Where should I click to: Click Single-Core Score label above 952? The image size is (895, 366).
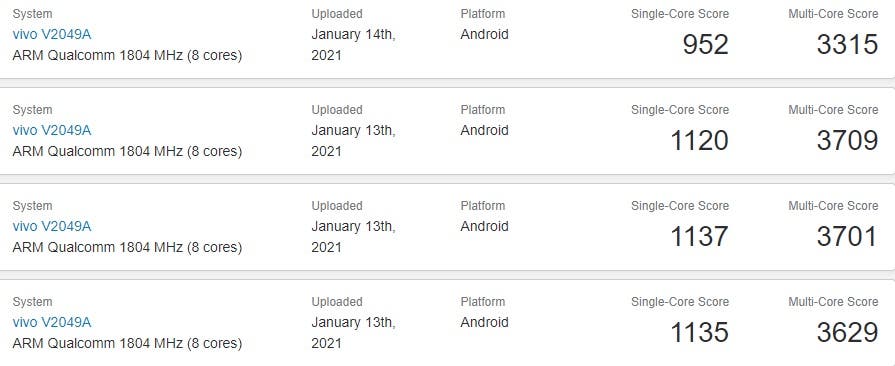pos(680,14)
